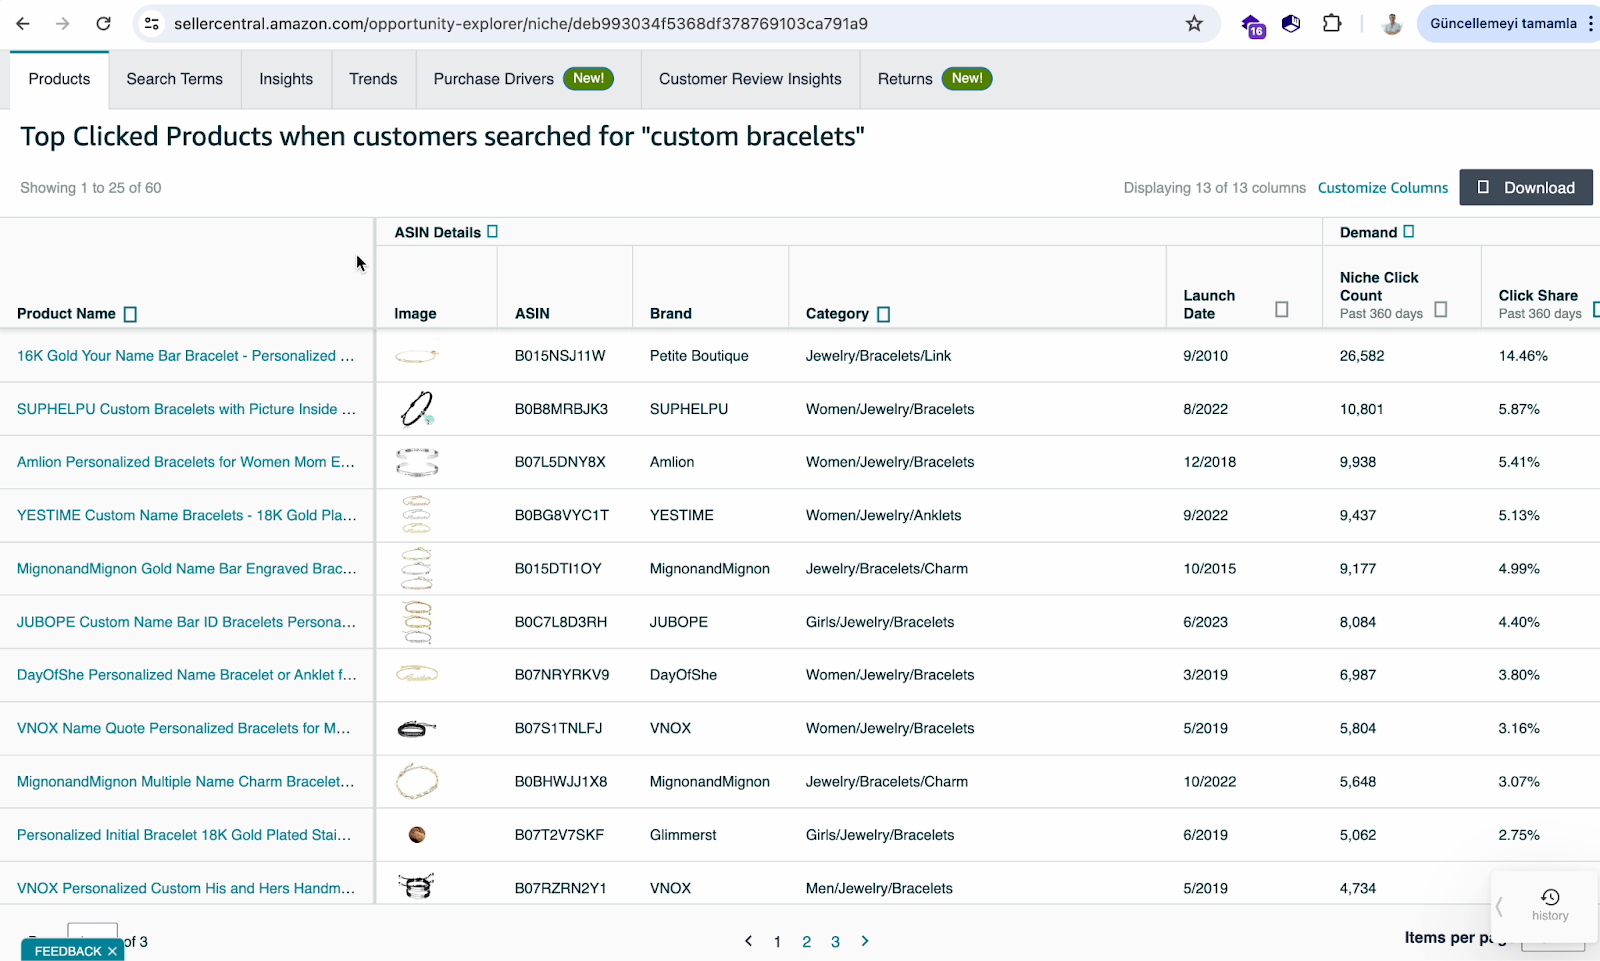View site information icon in address bar

click(x=152, y=23)
